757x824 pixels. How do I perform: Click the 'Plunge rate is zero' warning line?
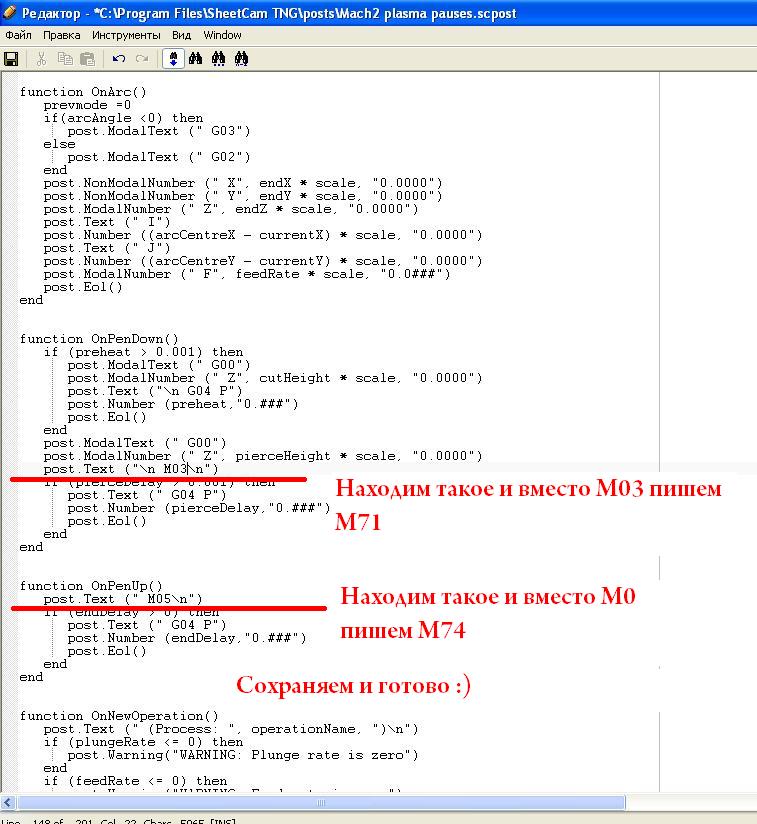click(x=243, y=755)
